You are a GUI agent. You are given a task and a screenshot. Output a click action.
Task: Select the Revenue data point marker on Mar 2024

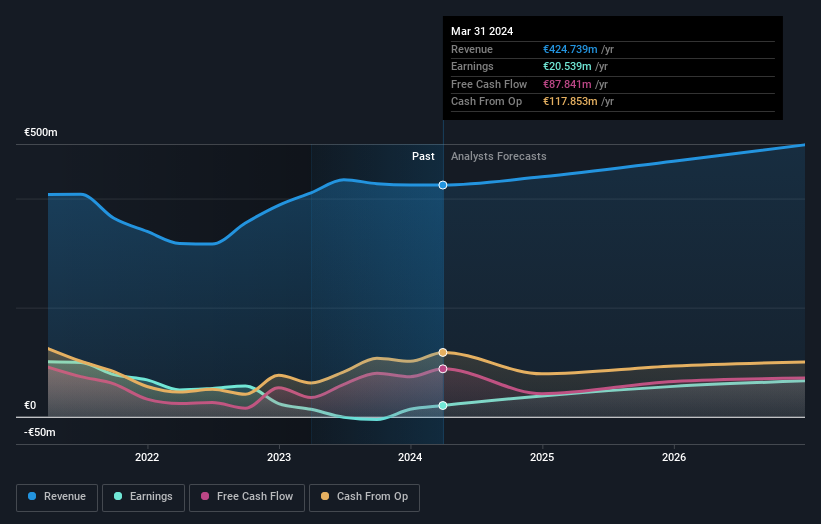[x=443, y=185]
